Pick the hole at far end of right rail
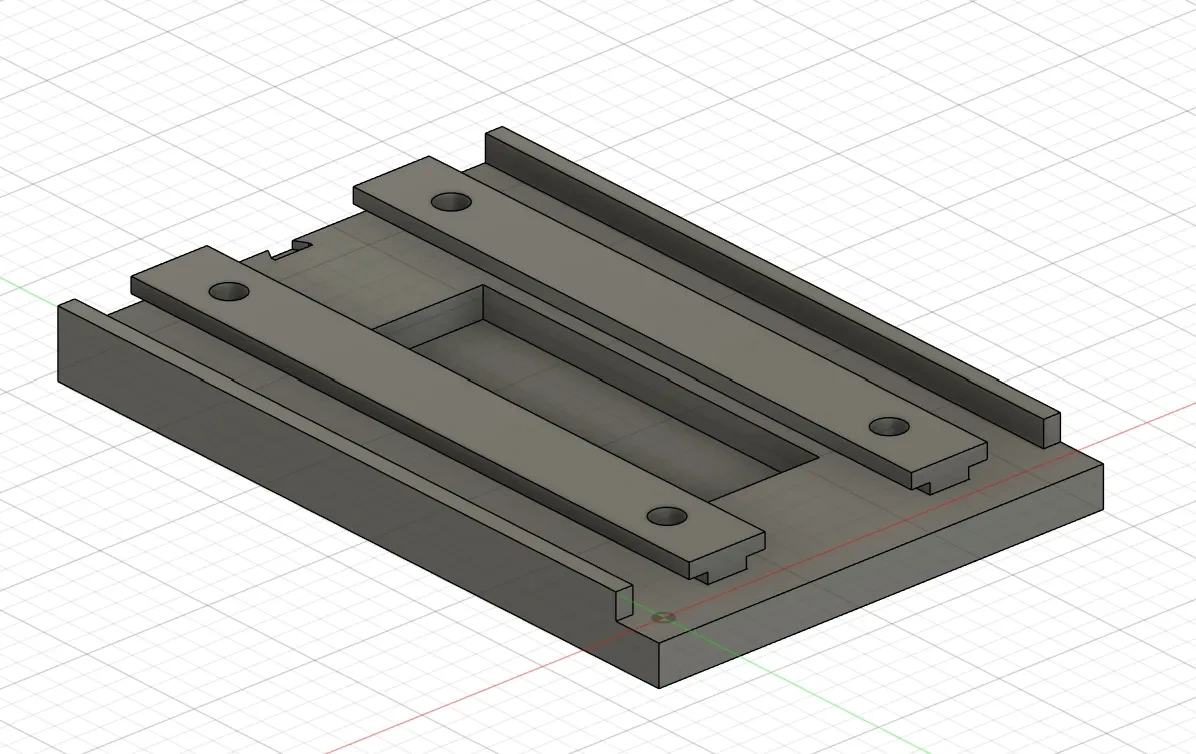The width and height of the screenshot is (1196, 754). pyautogui.click(x=452, y=202)
